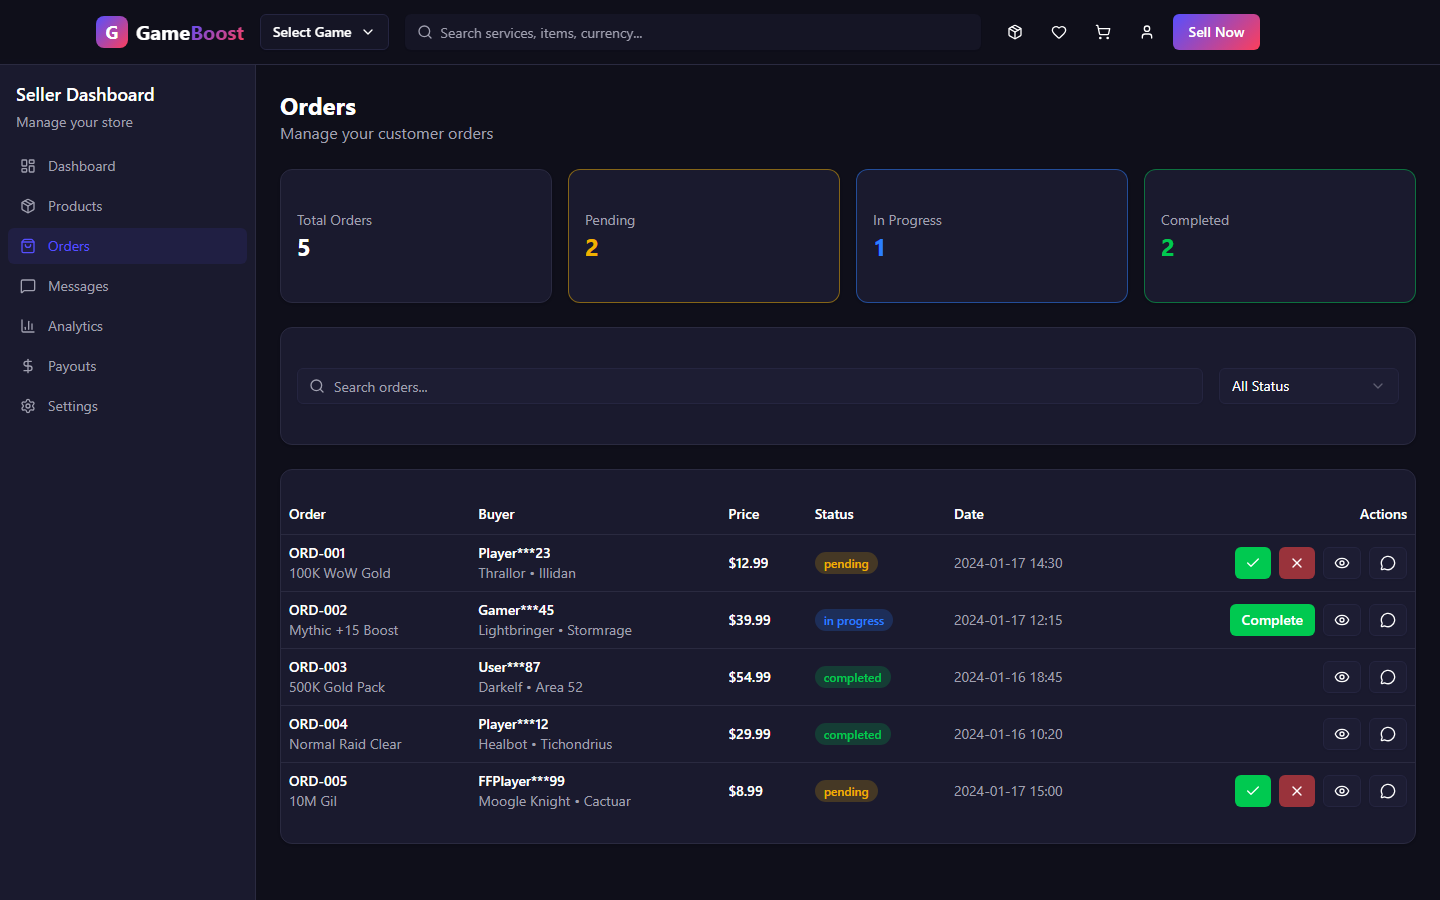Click the Completed stats card

click(1280, 236)
